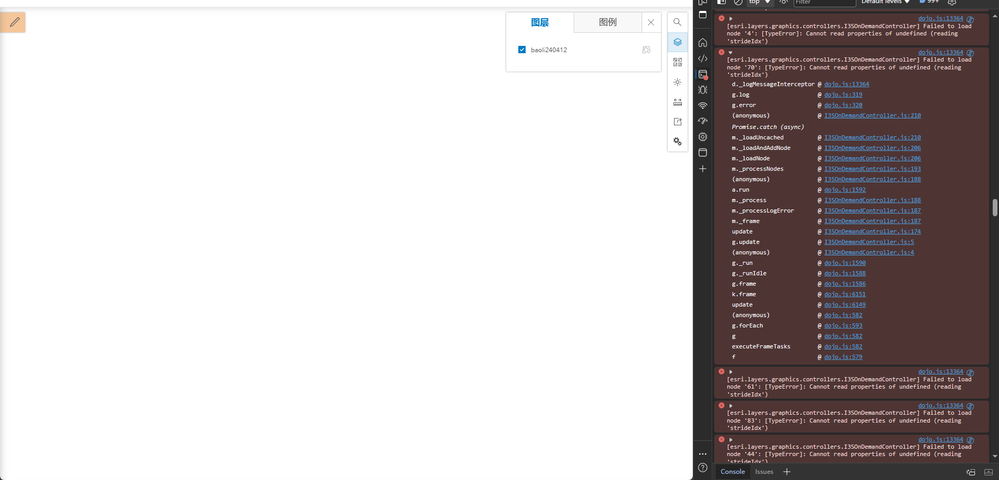
Task: Open the search tool in scene toolbar
Action: point(677,22)
